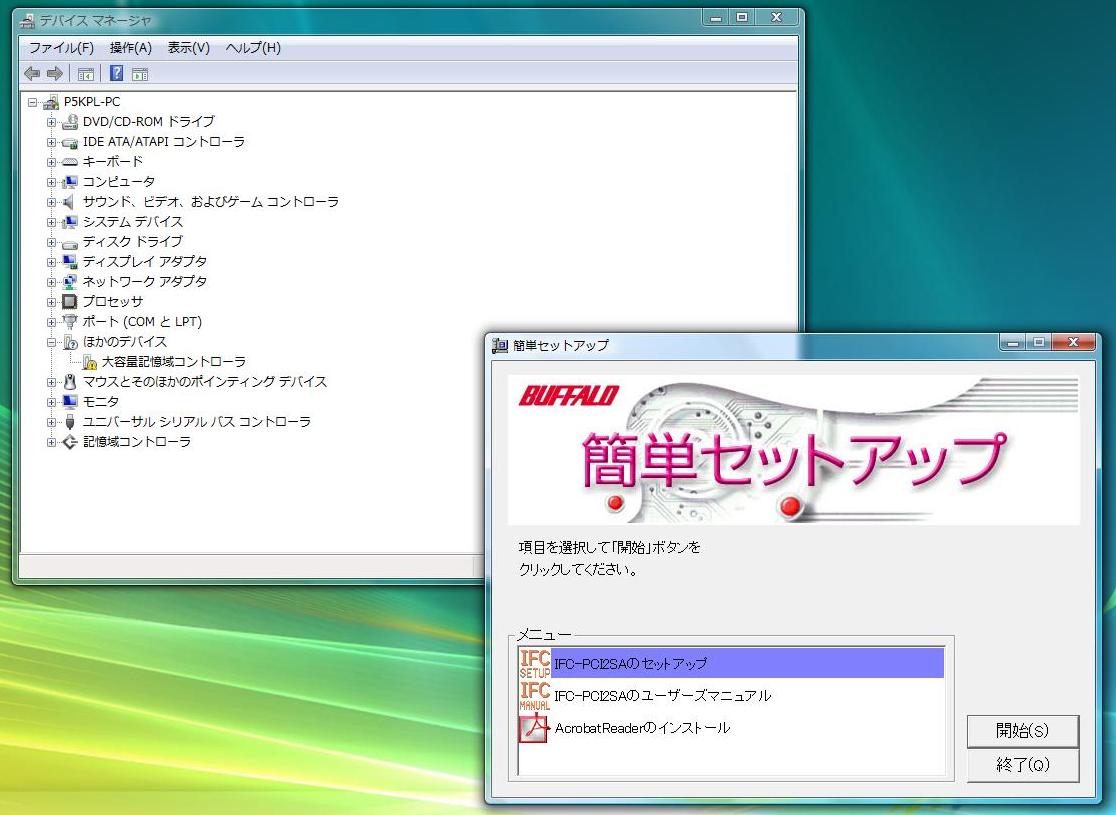Select the ネットワーク アダプタ icon

(x=70, y=282)
